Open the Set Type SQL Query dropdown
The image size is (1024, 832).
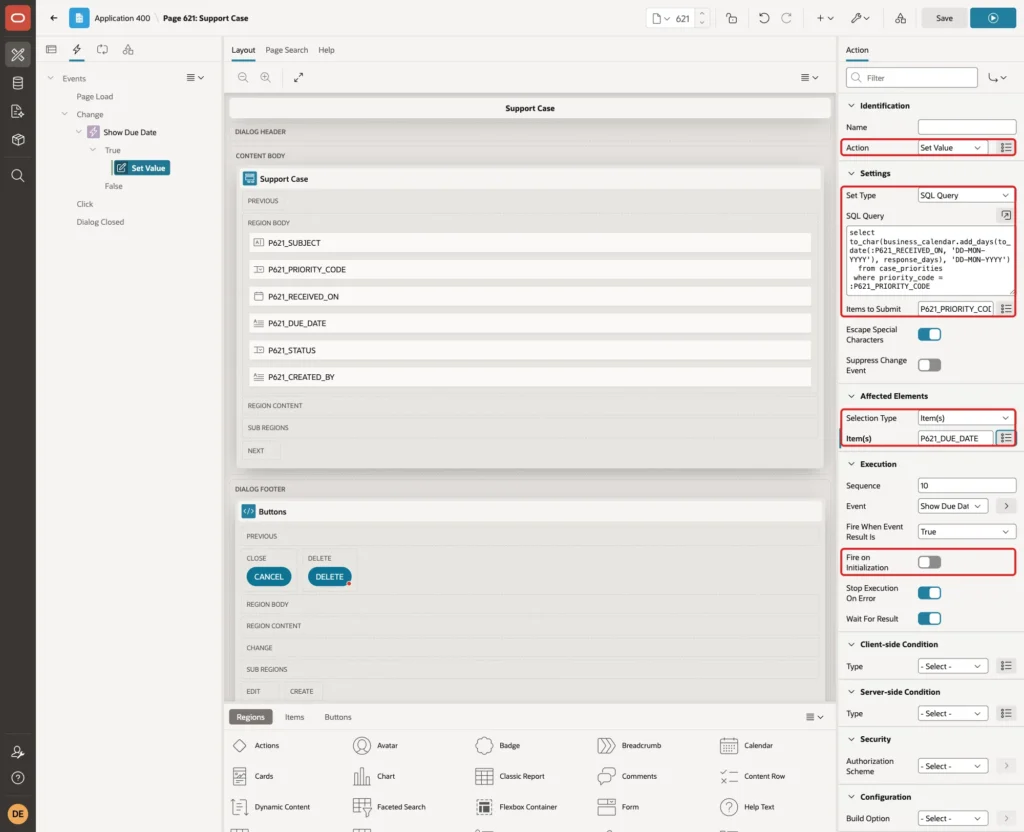pos(967,195)
